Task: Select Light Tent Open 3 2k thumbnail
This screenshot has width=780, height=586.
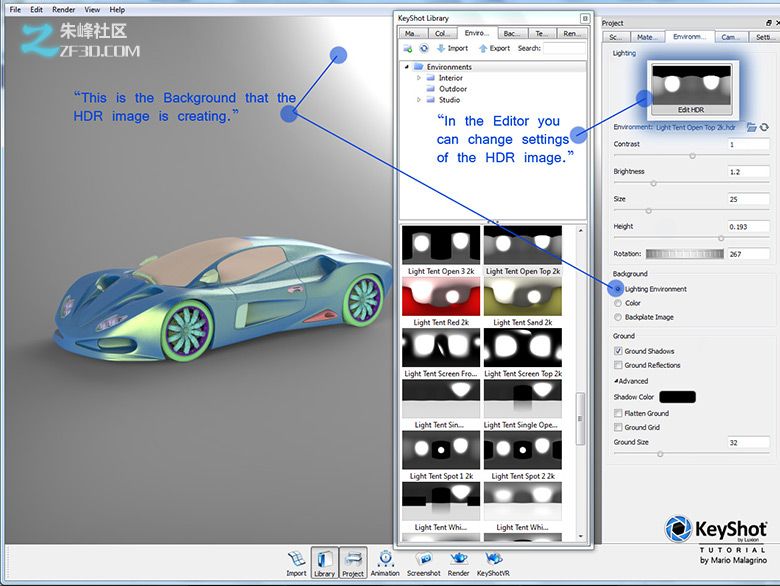Action: pos(441,245)
